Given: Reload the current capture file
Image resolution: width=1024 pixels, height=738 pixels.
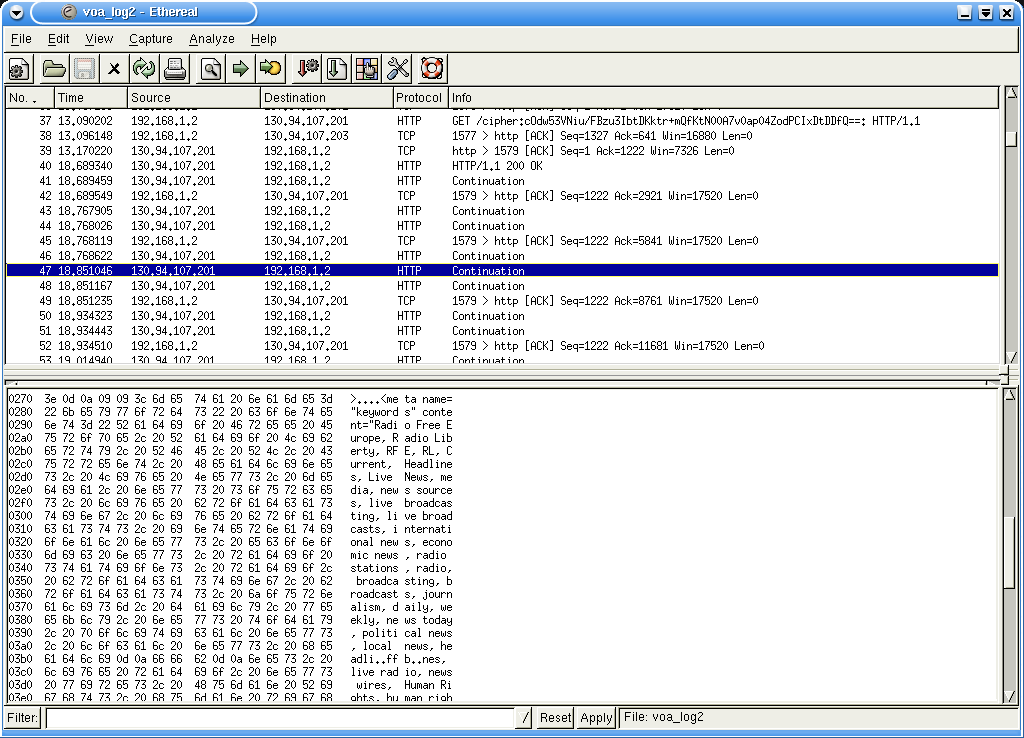Looking at the screenshot, I should click(x=144, y=69).
